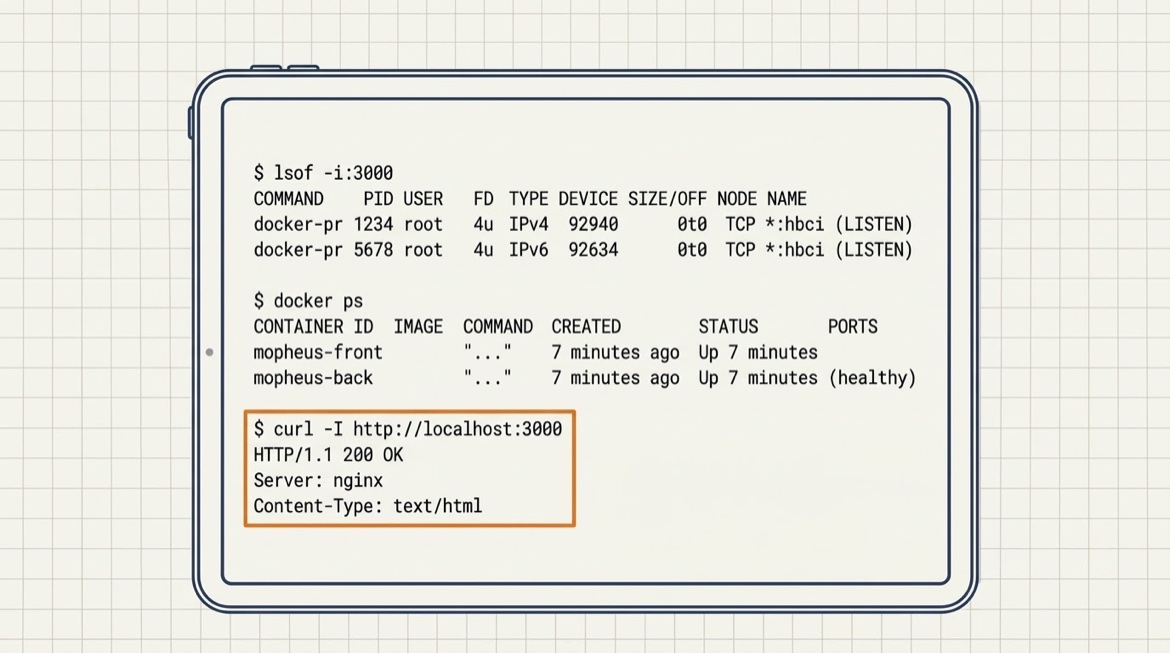Click the mopheus-back container name
The height and width of the screenshot is (654, 1170).
click(x=313, y=378)
